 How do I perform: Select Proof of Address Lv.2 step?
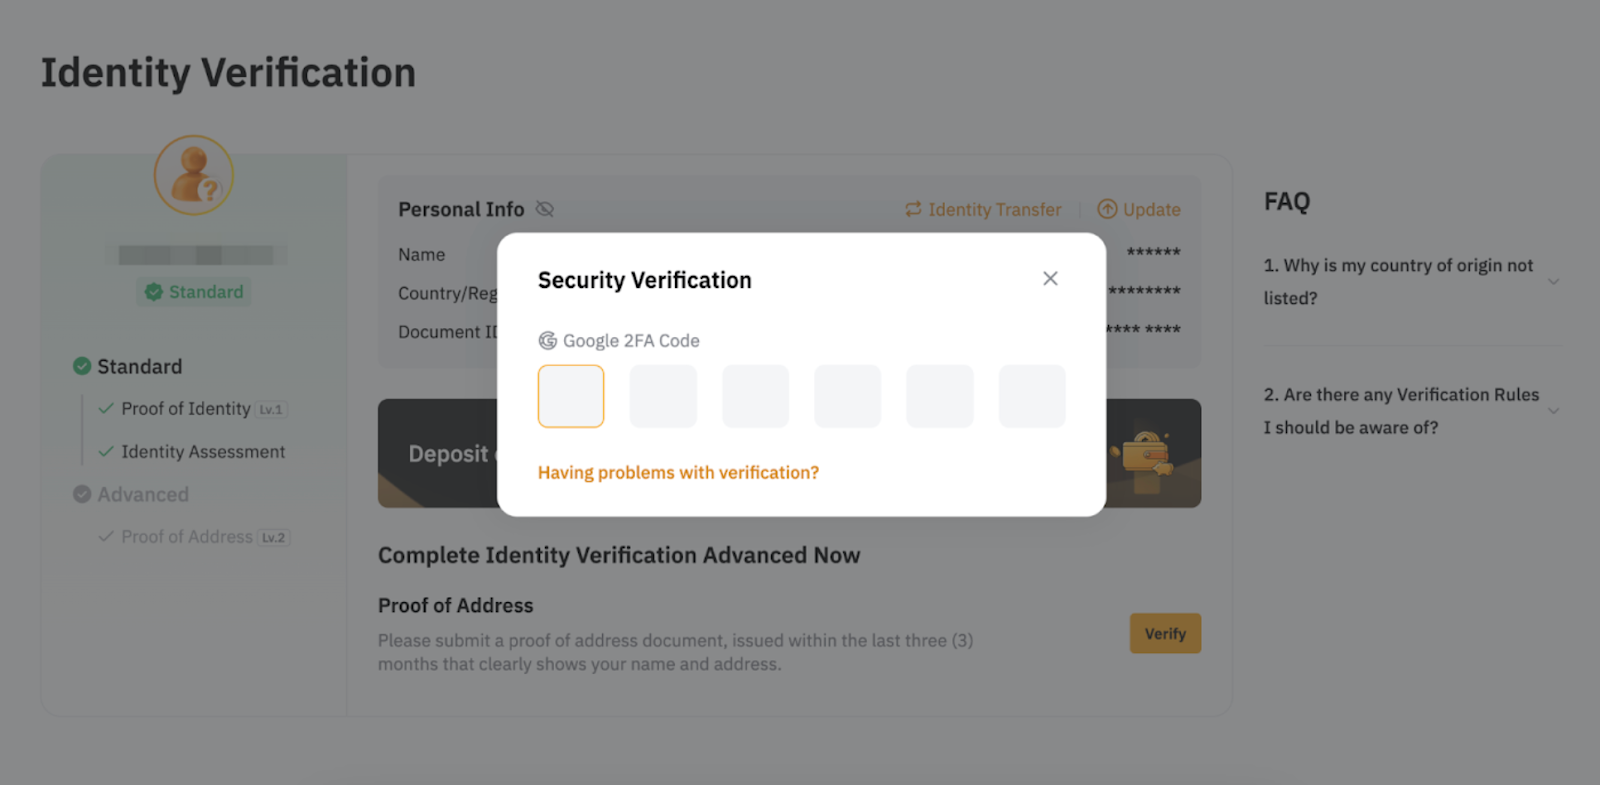(x=187, y=537)
